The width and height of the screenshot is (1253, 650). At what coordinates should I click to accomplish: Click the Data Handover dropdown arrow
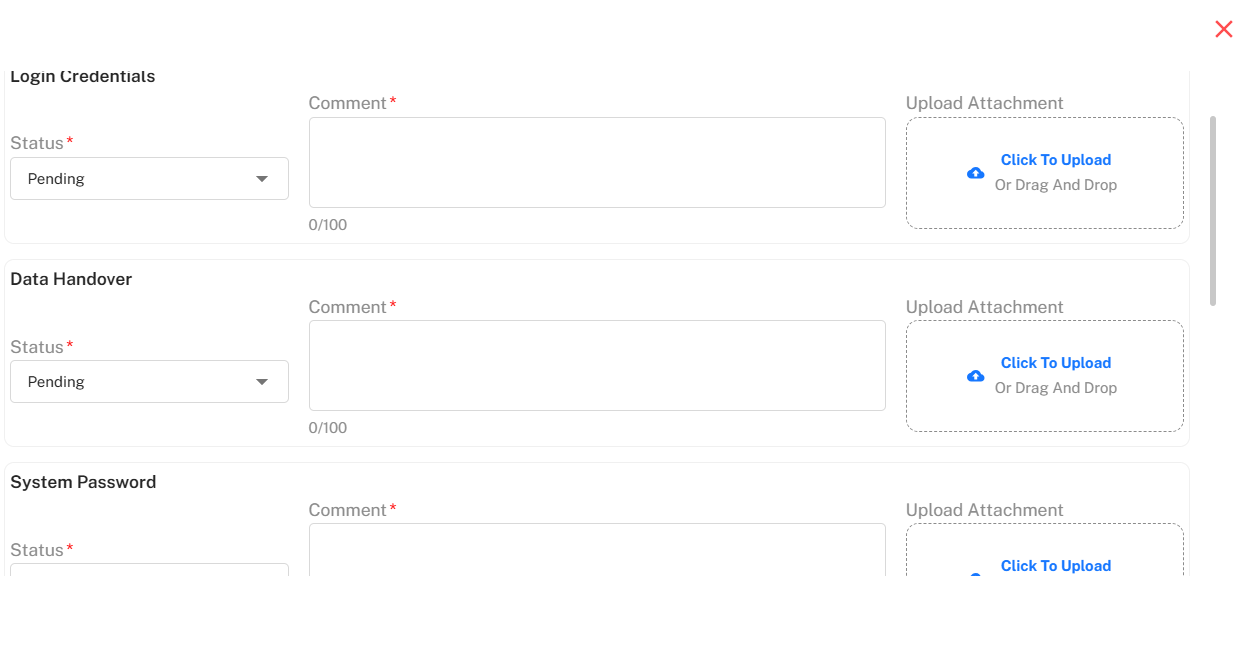pyautogui.click(x=262, y=382)
